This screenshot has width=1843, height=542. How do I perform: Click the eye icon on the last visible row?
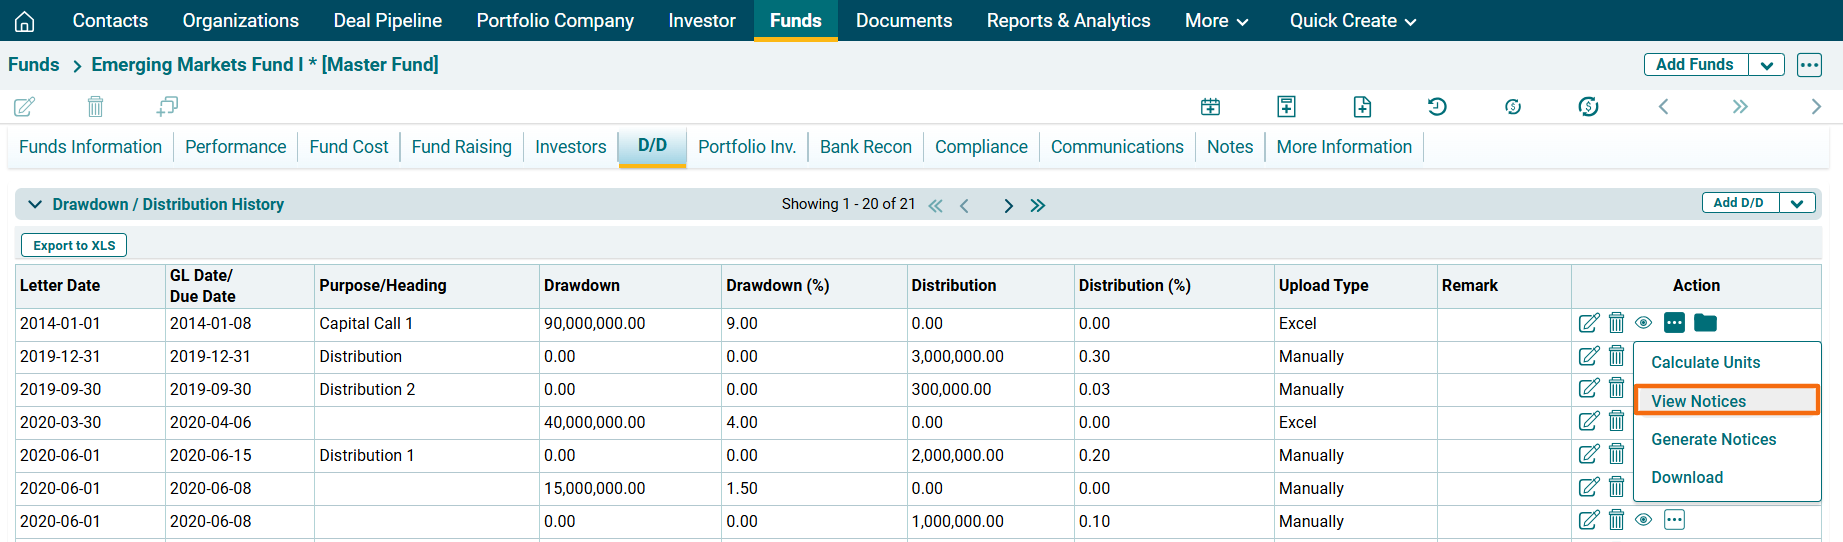(1643, 520)
